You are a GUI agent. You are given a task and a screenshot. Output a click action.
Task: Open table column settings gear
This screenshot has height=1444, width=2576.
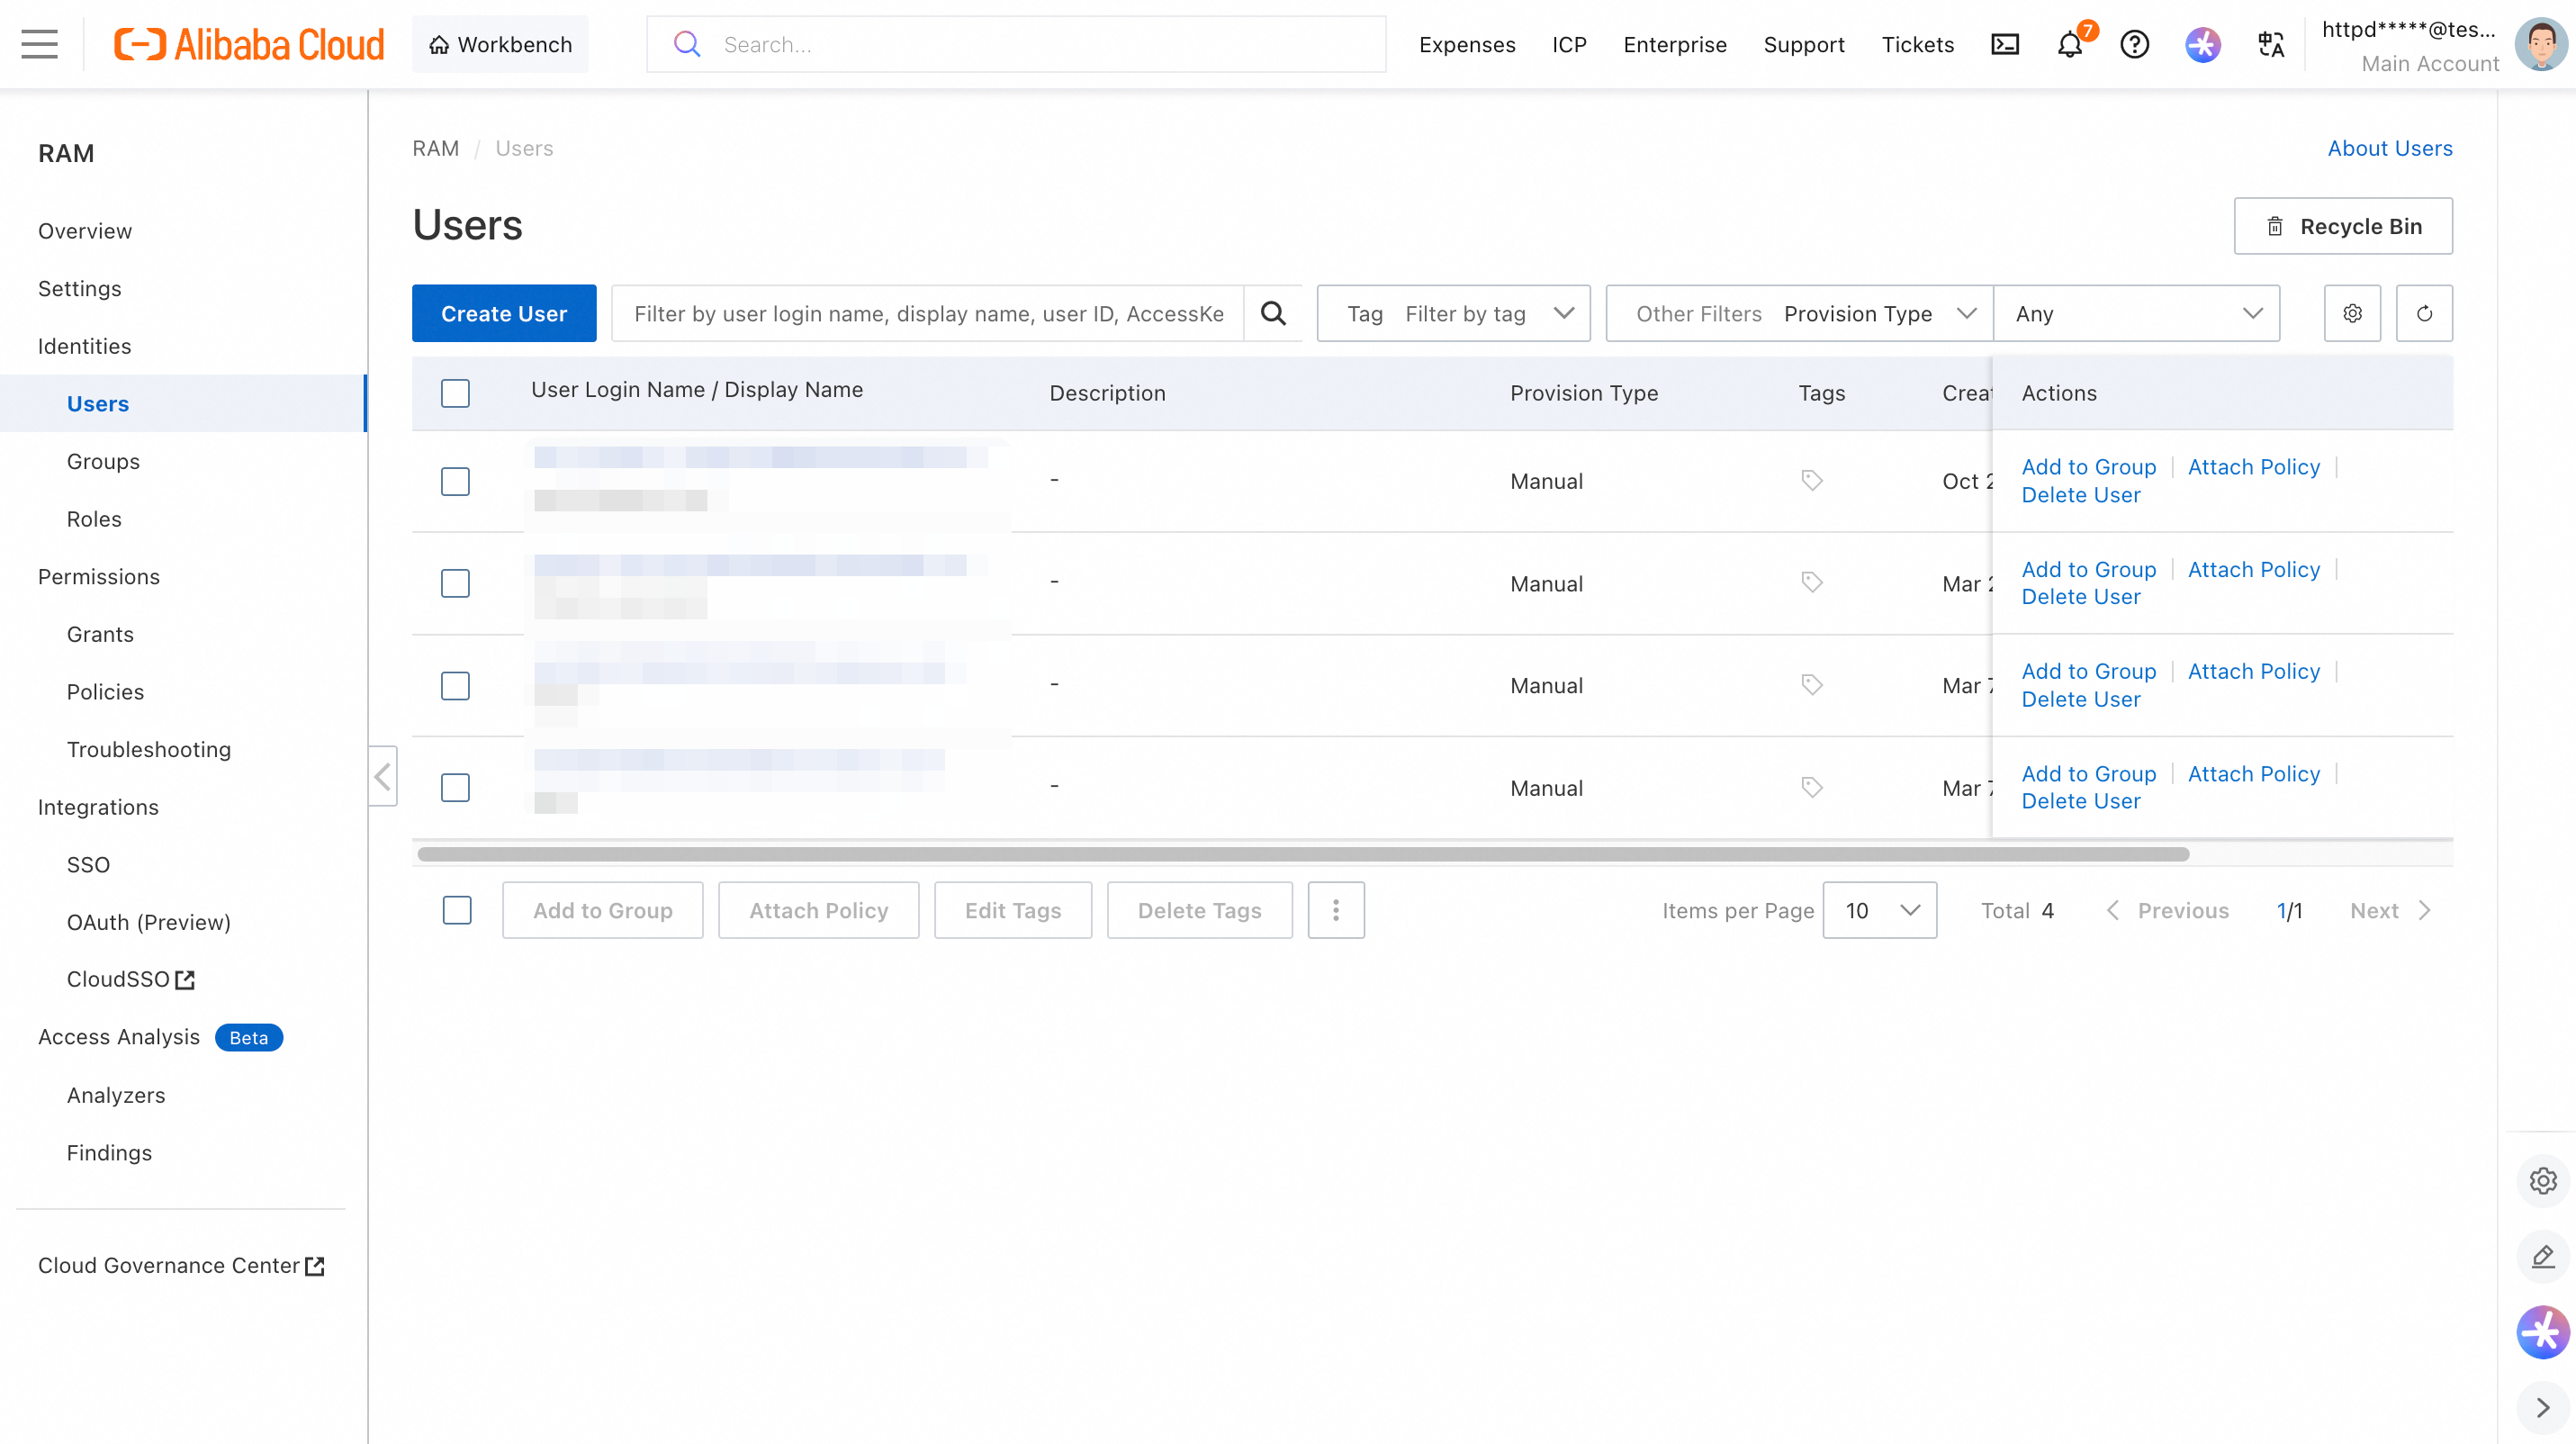point(2352,314)
